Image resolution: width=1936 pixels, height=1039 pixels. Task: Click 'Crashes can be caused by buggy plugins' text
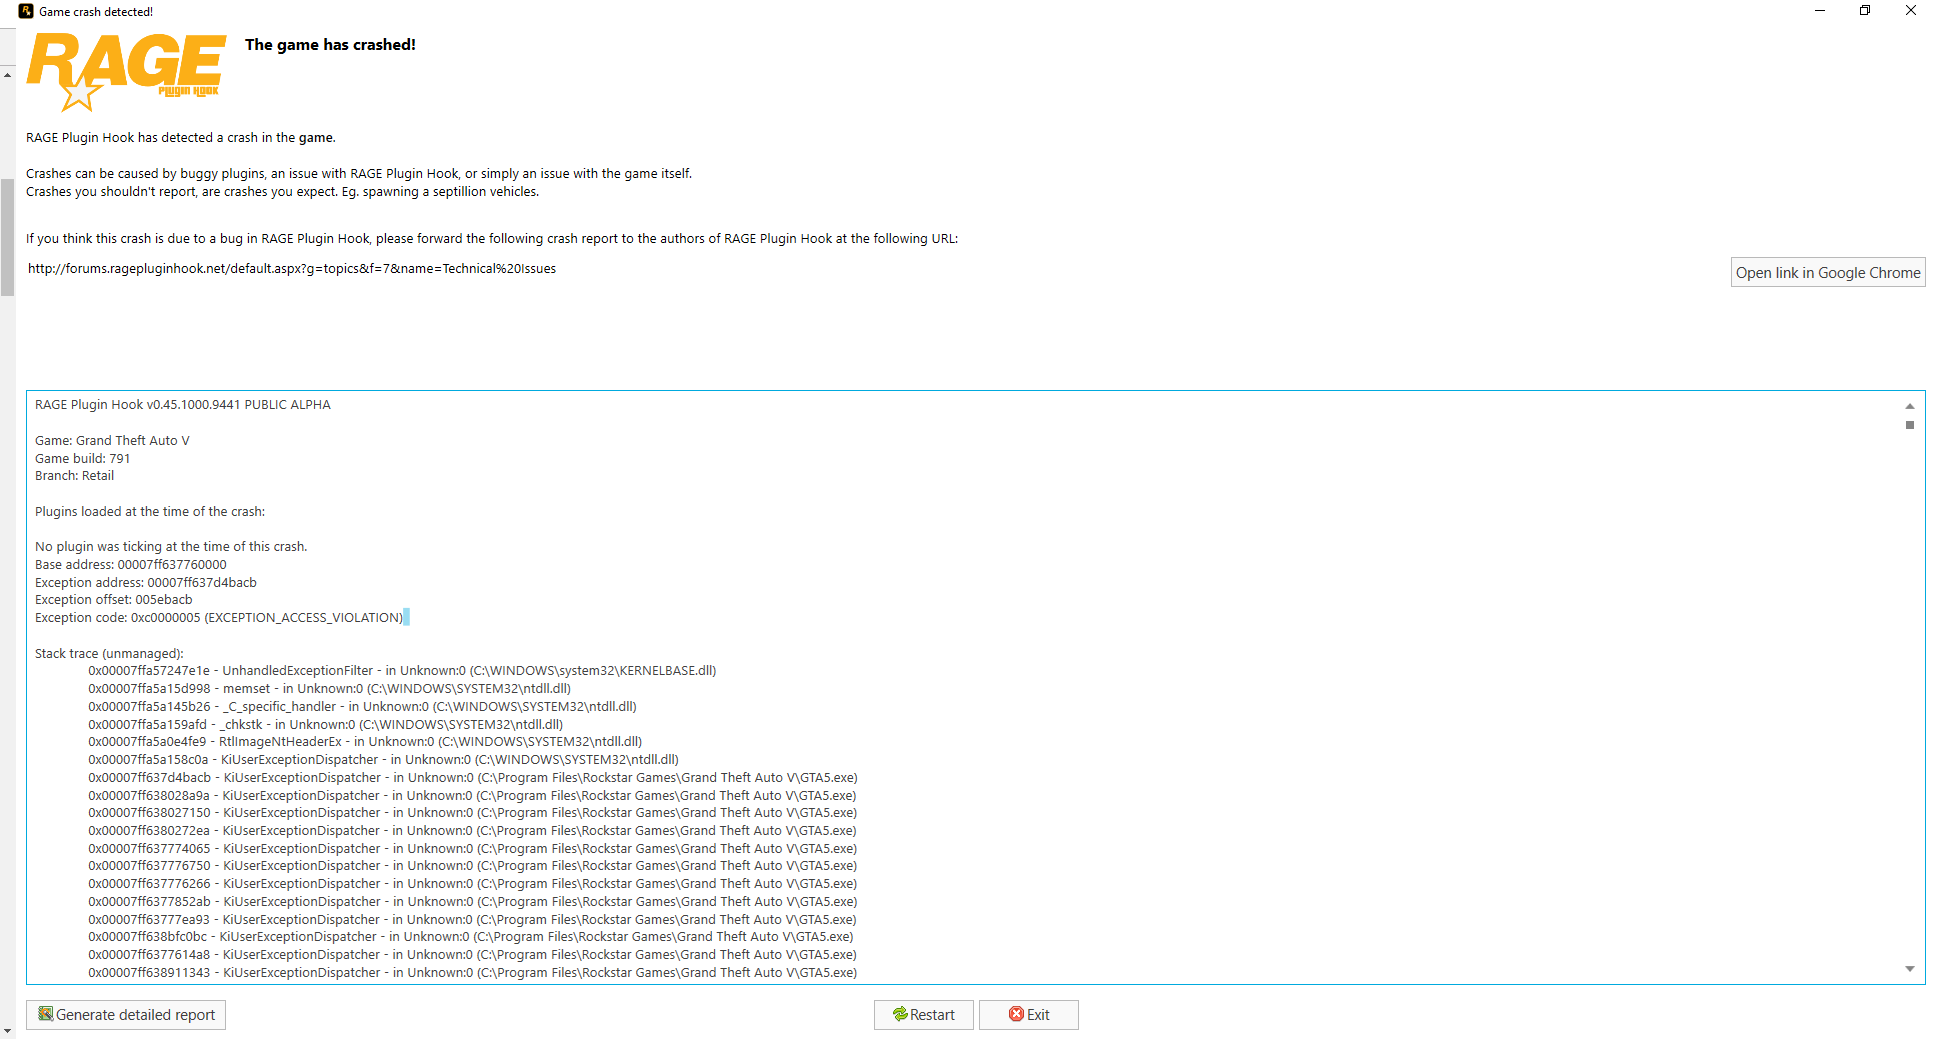[x=359, y=174]
